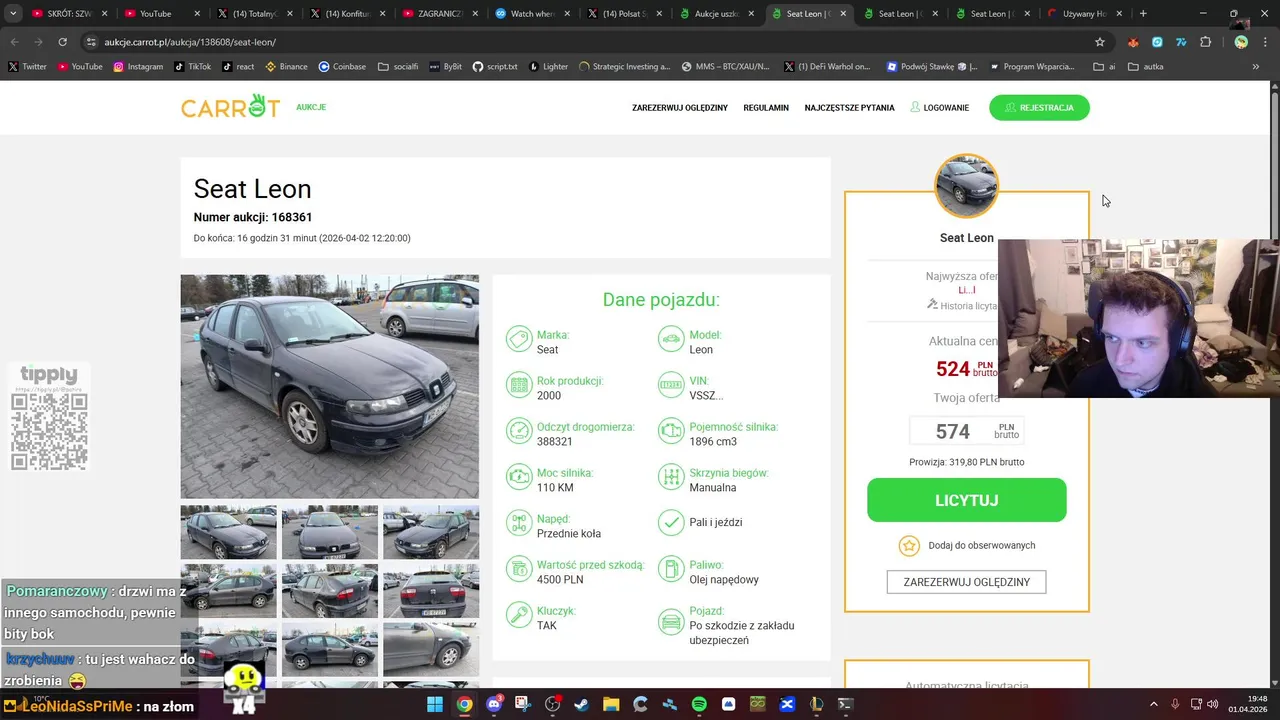The height and width of the screenshot is (720, 1280).
Task: Open the tab search dropdown arrow
Action: 13,14
